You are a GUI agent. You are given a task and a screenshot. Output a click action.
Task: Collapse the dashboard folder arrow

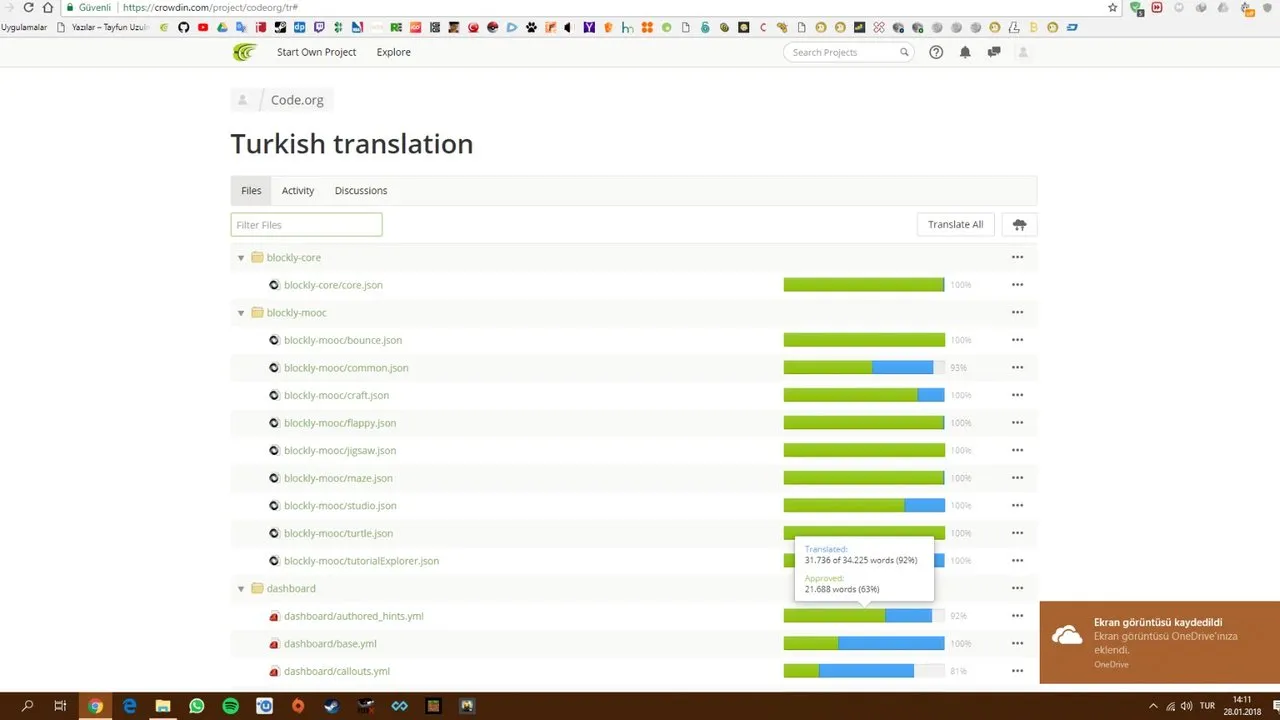[x=241, y=589]
